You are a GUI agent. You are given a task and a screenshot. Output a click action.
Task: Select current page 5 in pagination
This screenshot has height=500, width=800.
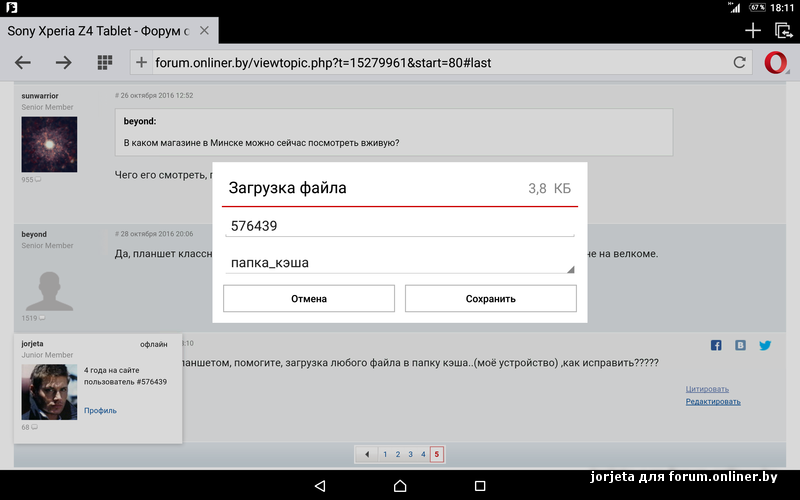[x=437, y=454]
